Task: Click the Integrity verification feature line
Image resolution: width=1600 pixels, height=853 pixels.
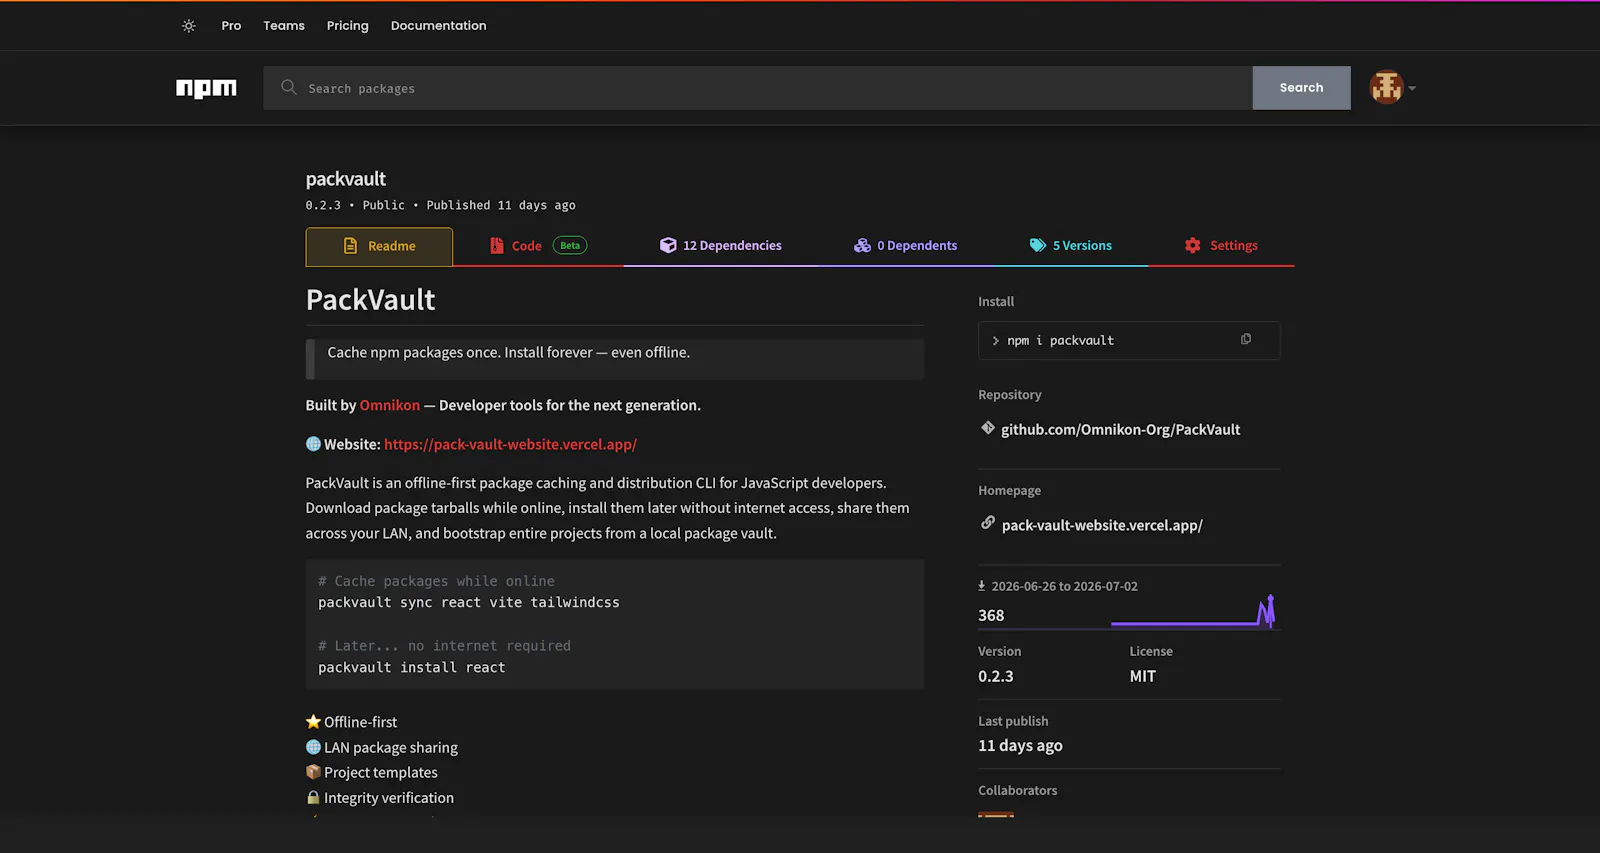Action: click(379, 797)
